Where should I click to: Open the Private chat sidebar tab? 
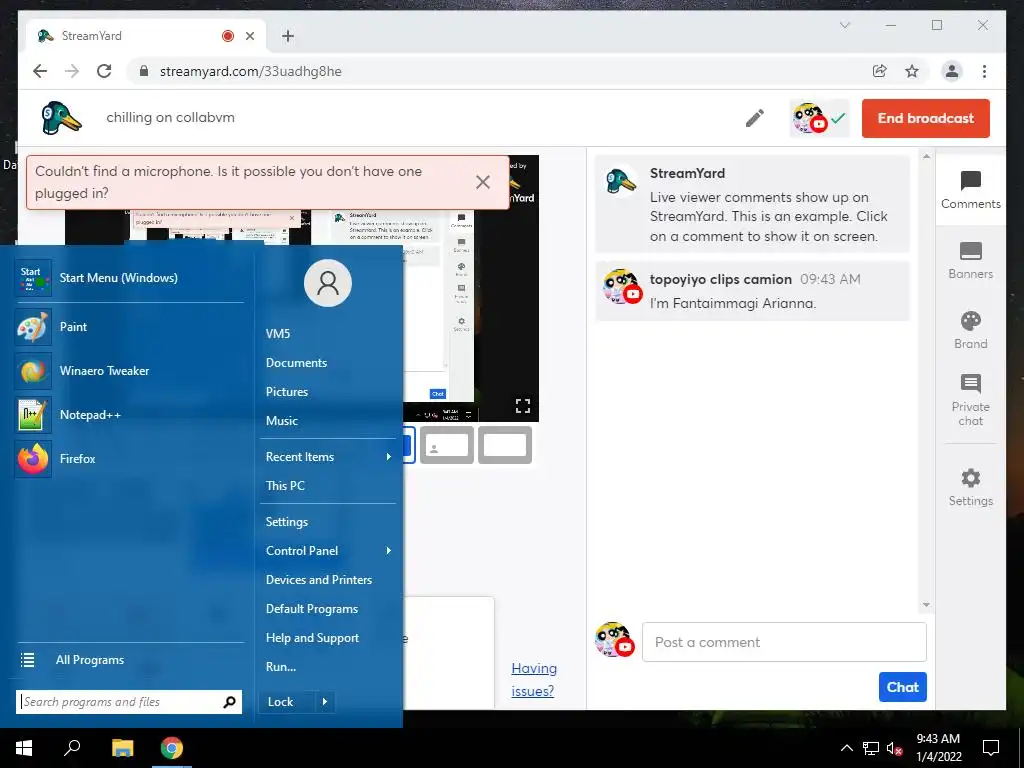pos(970,400)
